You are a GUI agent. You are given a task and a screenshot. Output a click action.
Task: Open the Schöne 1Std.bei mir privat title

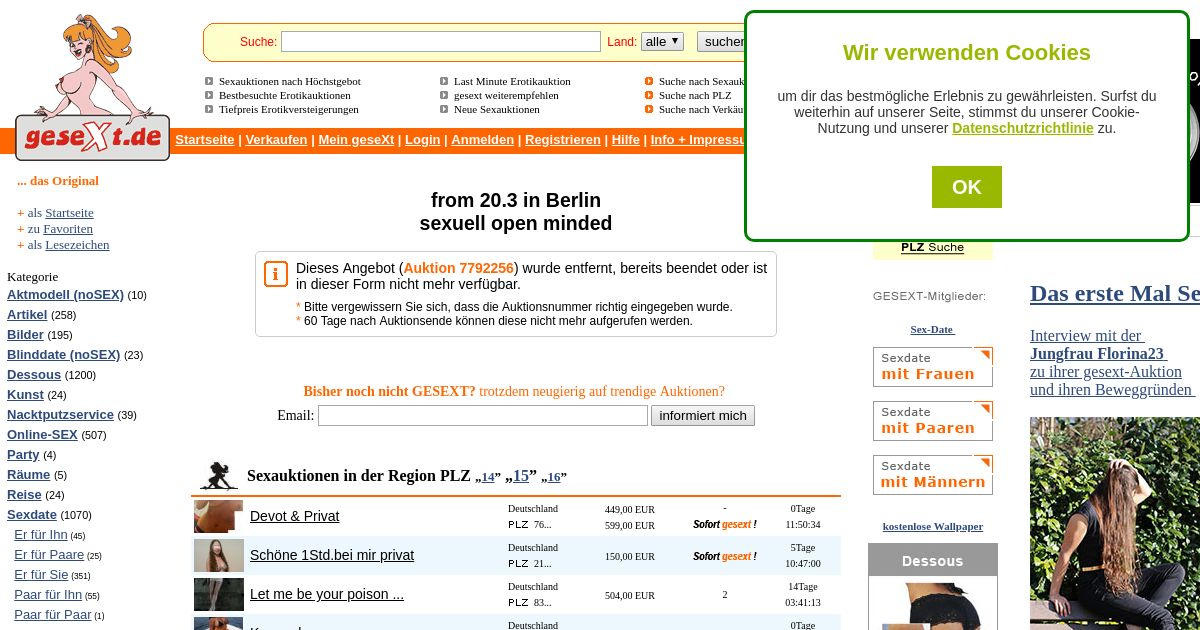click(332, 555)
